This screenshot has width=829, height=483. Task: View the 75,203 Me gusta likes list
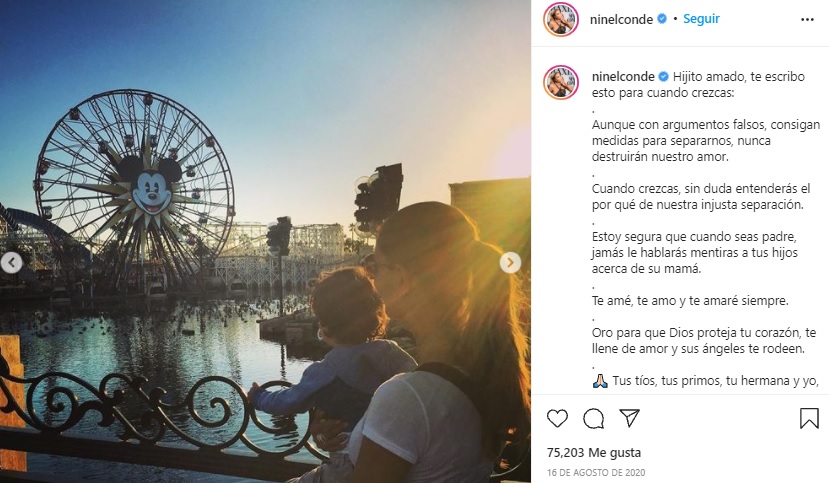click(x=594, y=452)
